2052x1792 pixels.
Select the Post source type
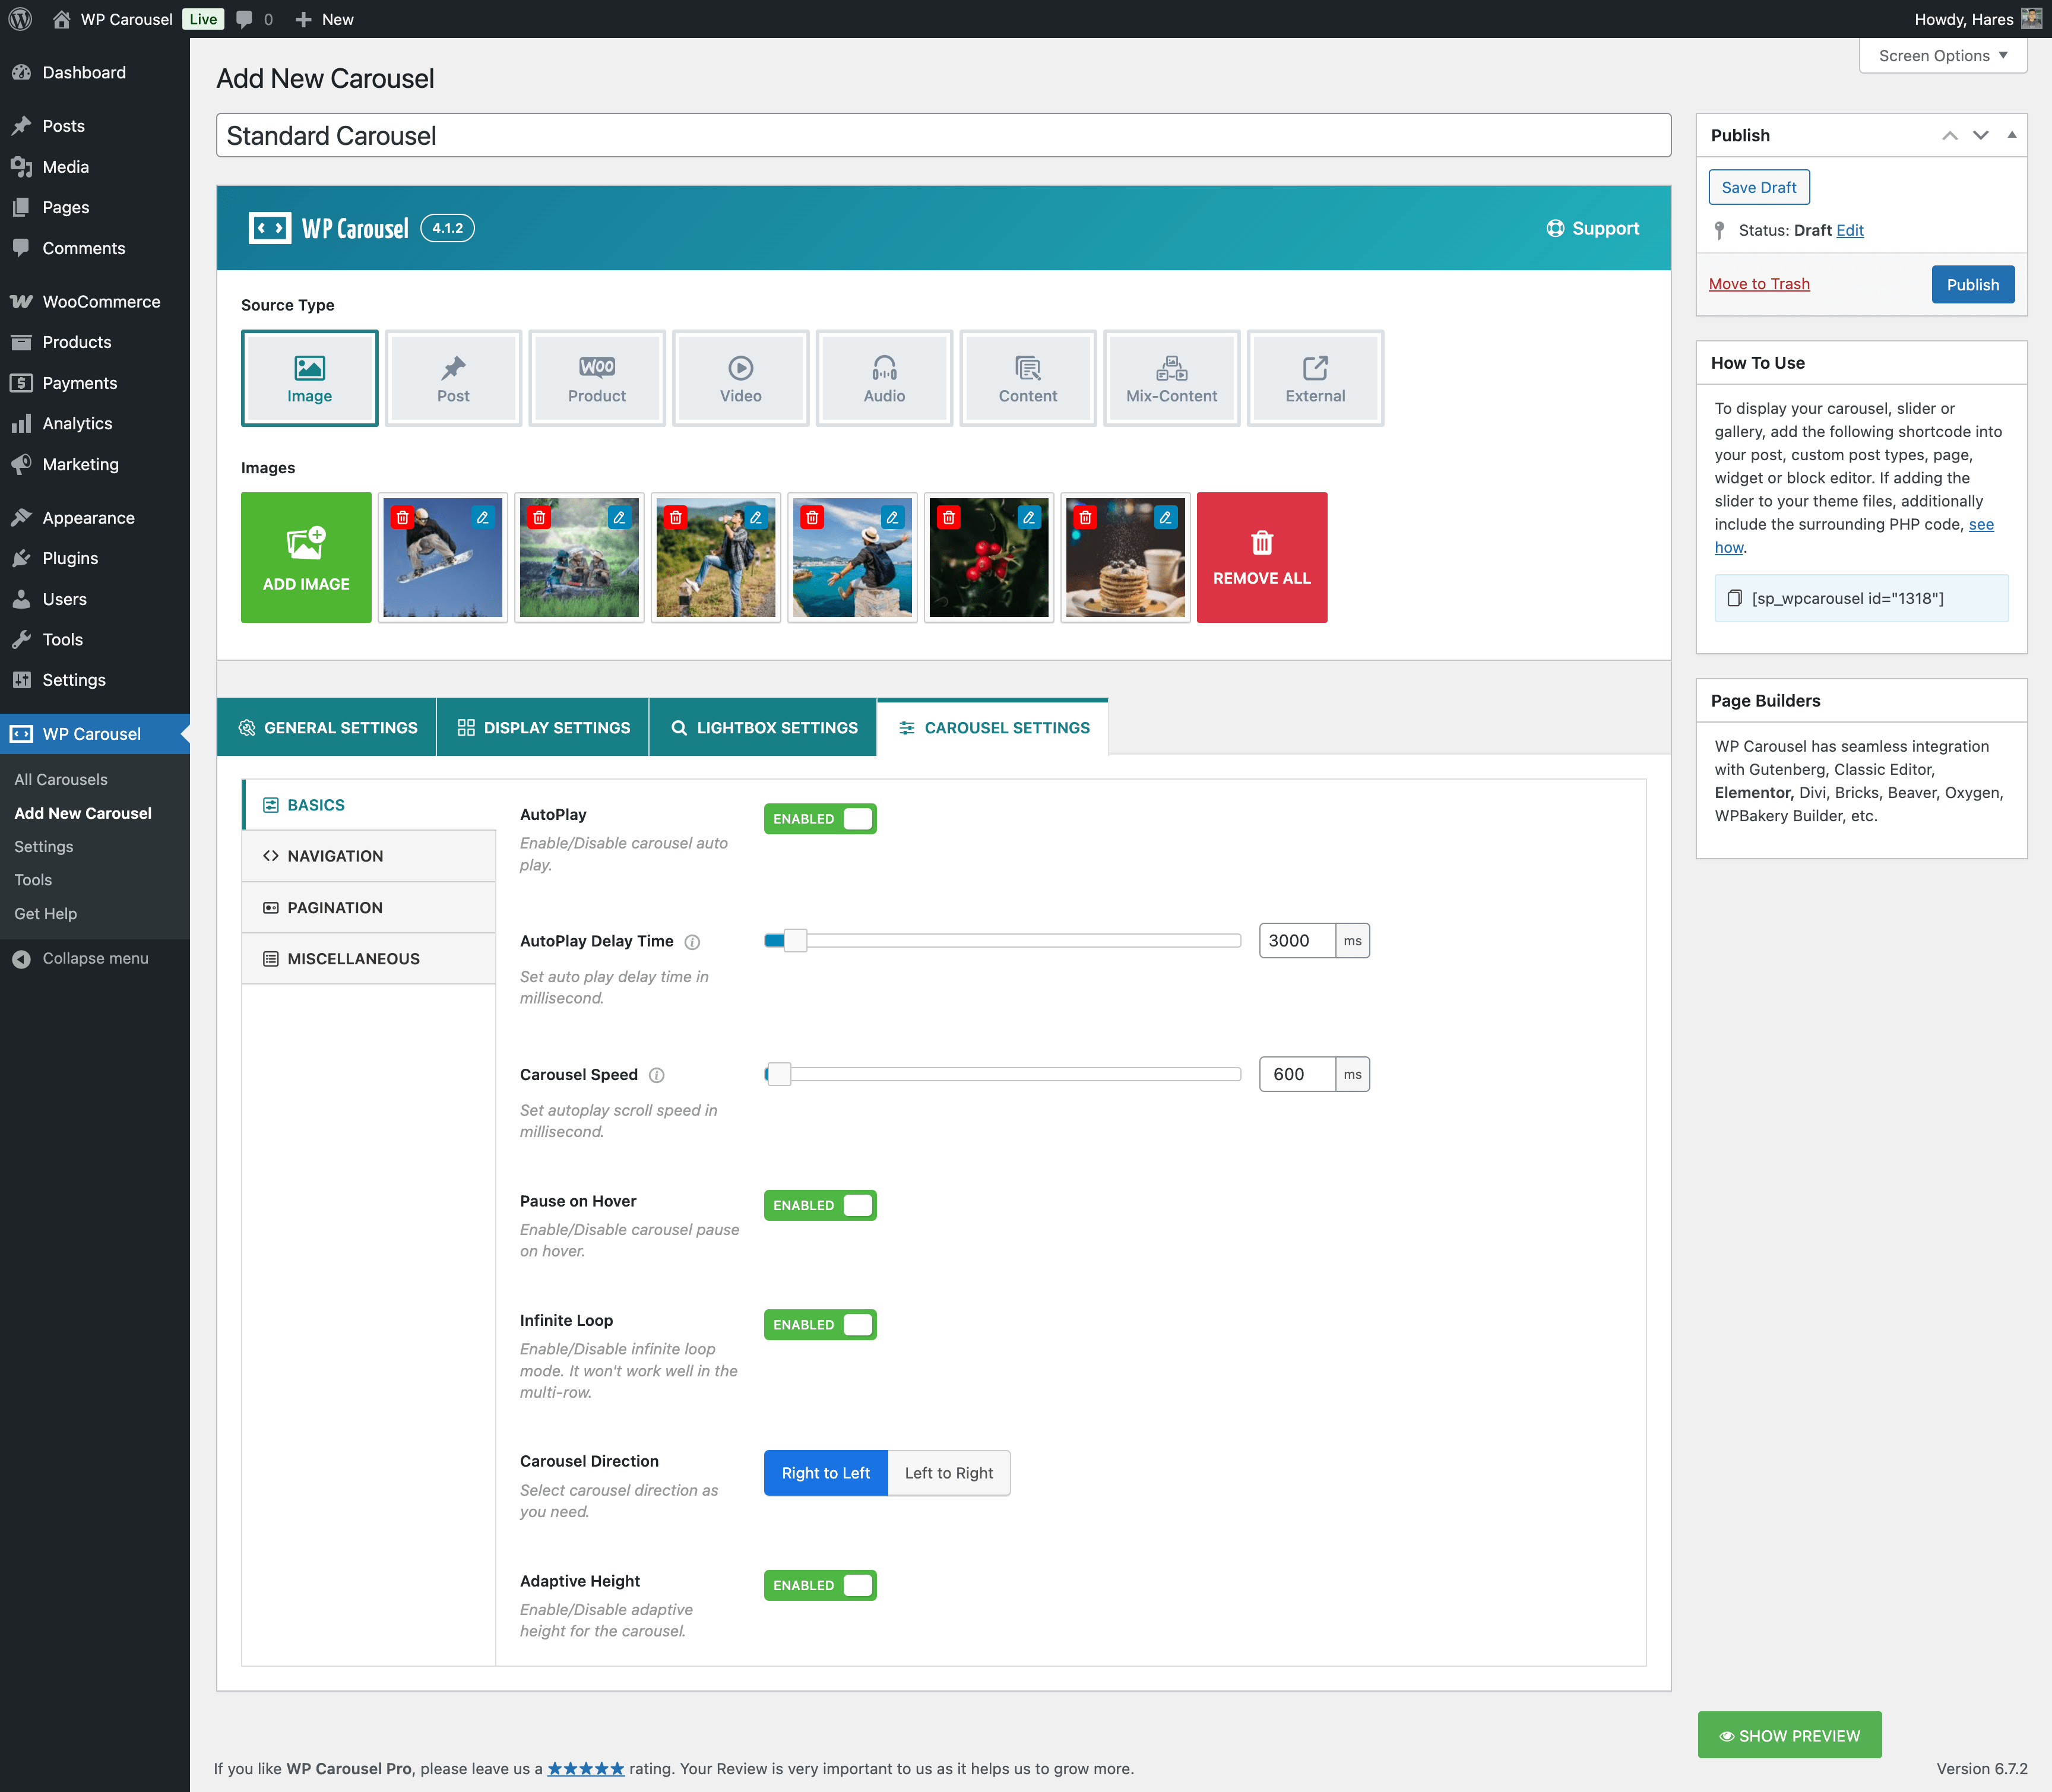(453, 378)
